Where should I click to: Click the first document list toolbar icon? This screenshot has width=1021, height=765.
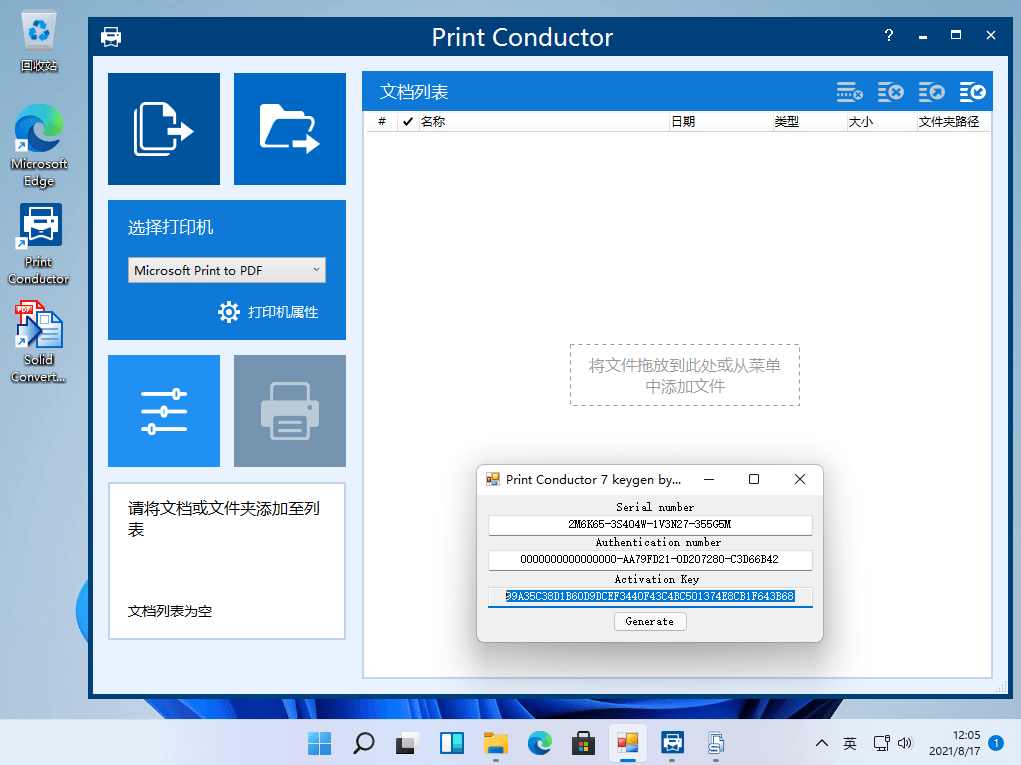[x=850, y=92]
